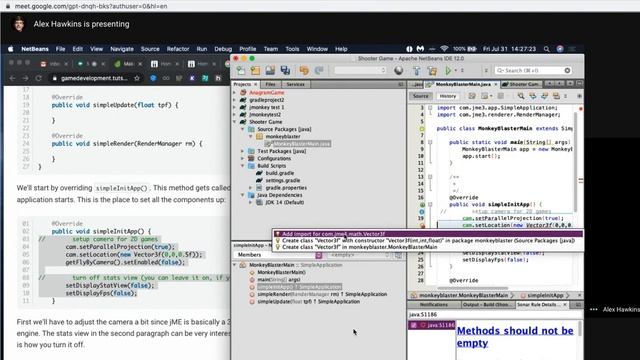
Task: Select gradle.properties in the project tree
Action: coord(286,188)
